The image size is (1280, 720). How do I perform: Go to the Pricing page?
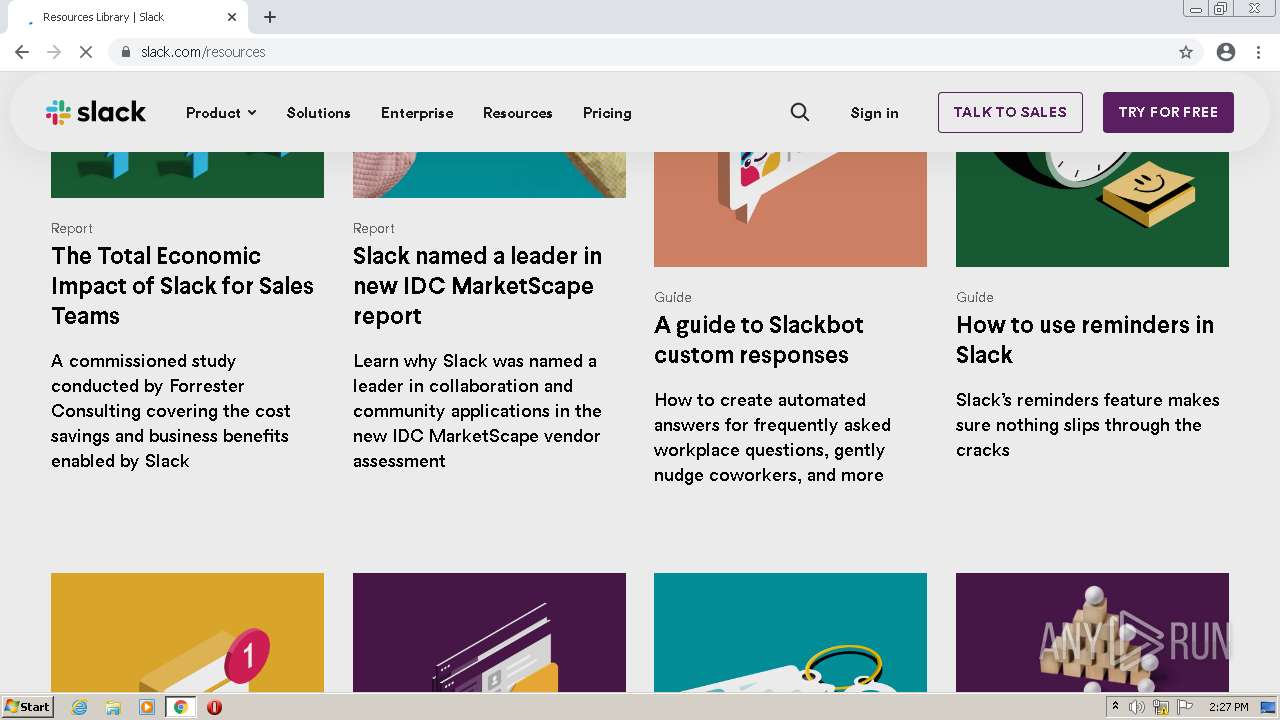point(607,113)
